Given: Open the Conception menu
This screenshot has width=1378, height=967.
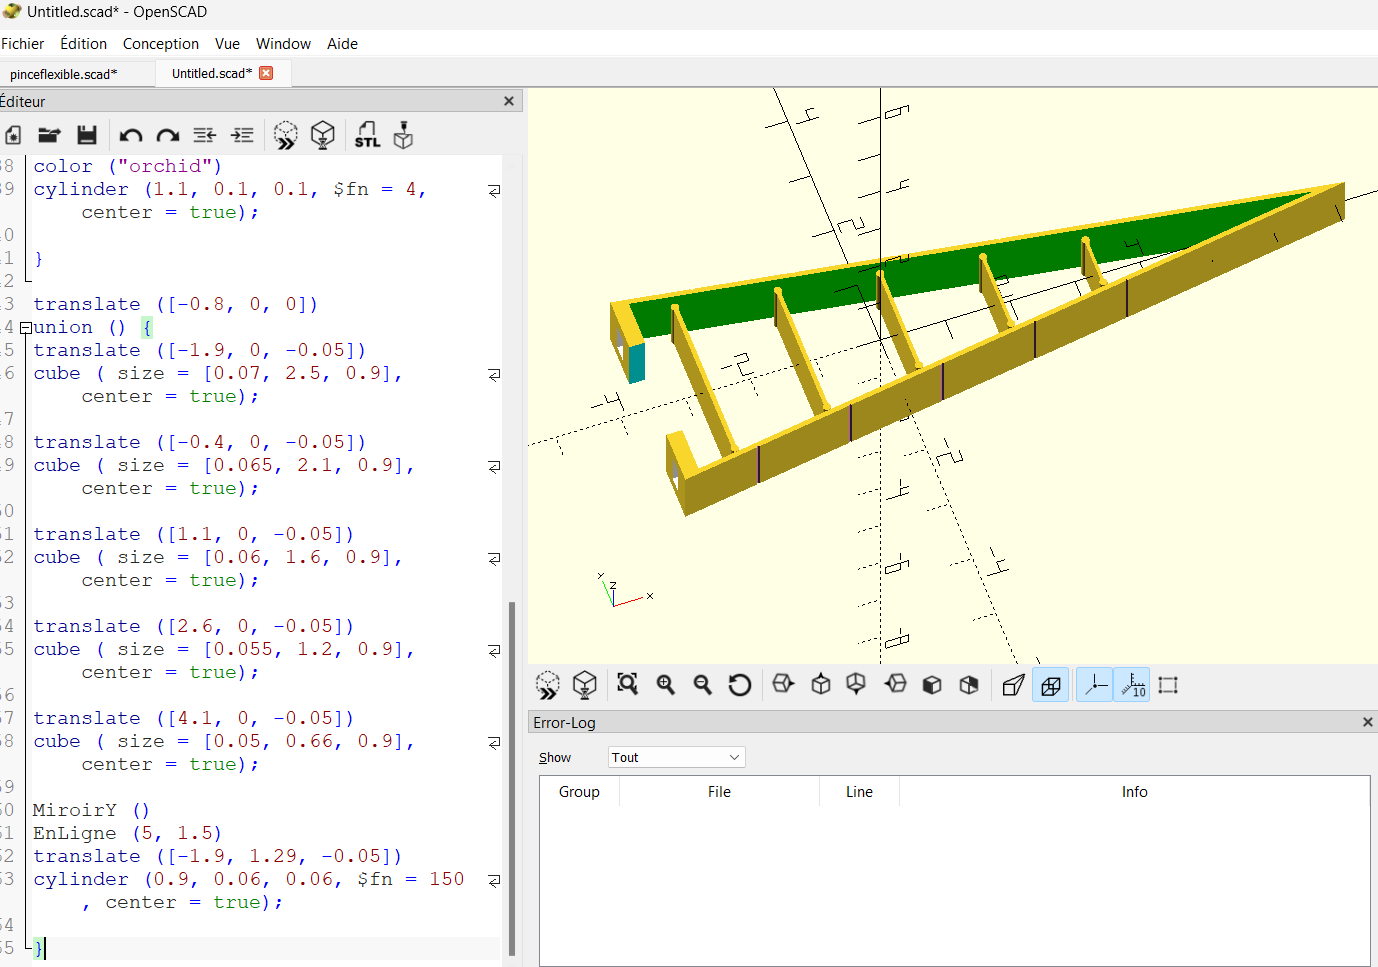Looking at the screenshot, I should click(161, 44).
